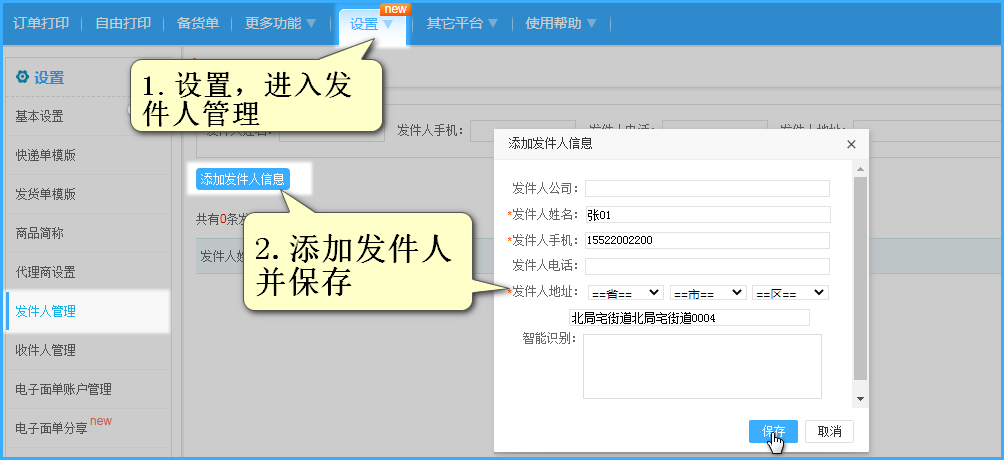Click the 发件人公司 input field
The image size is (1004, 460).
[x=708, y=188]
